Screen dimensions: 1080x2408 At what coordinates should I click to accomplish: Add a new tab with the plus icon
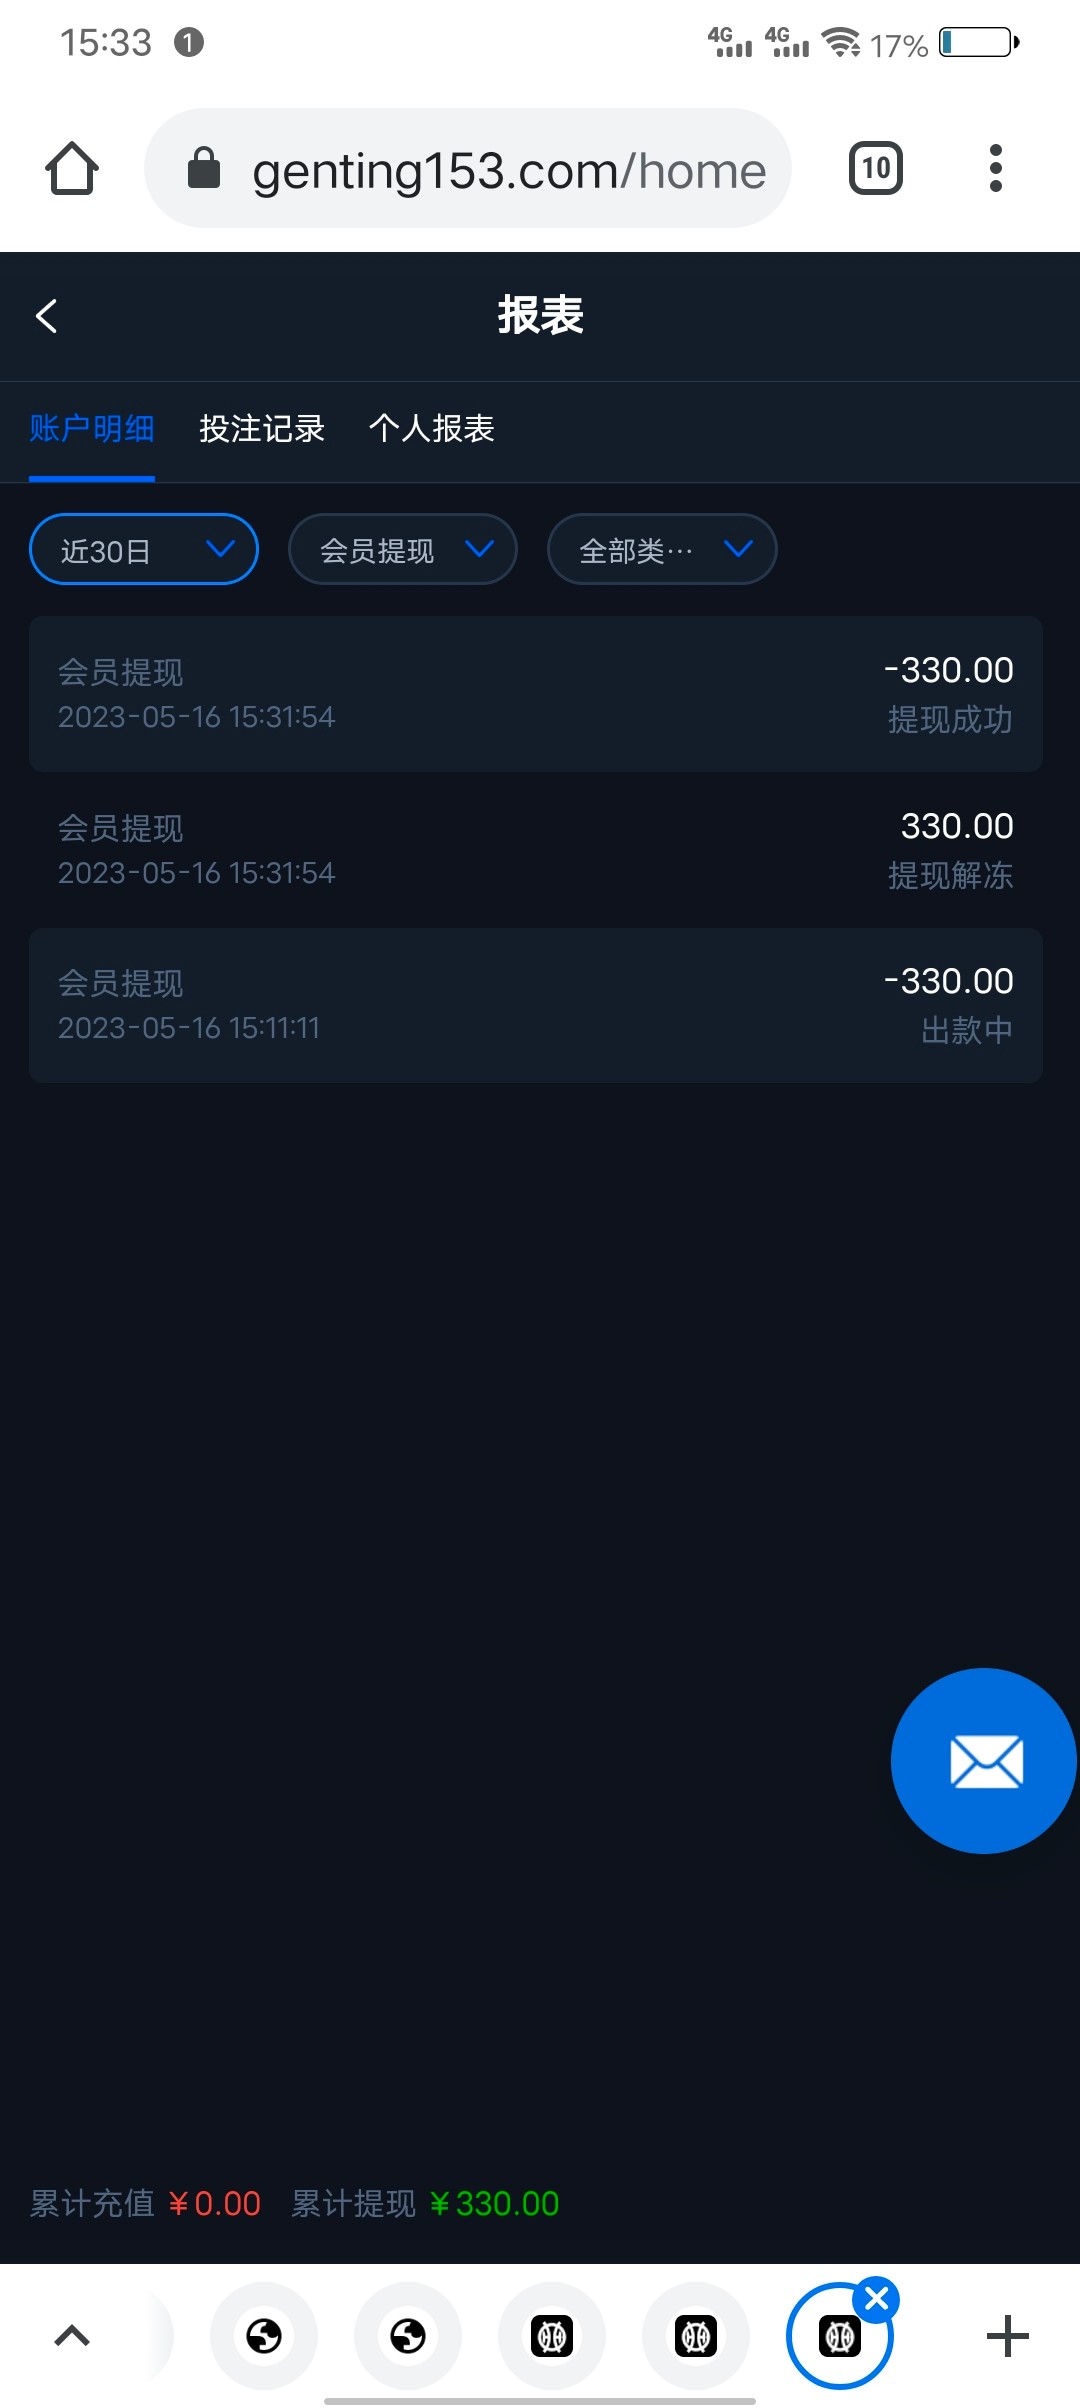click(1007, 2336)
